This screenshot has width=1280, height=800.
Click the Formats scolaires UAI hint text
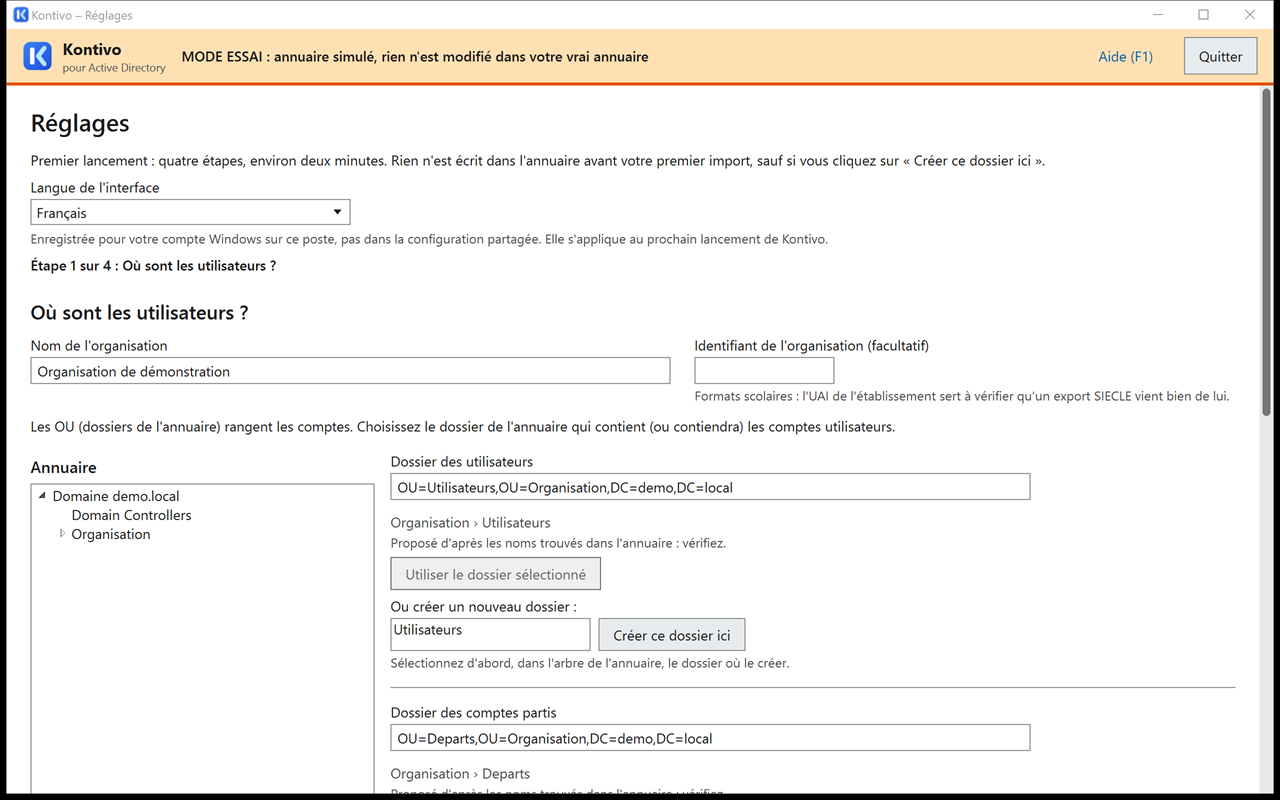(962, 396)
